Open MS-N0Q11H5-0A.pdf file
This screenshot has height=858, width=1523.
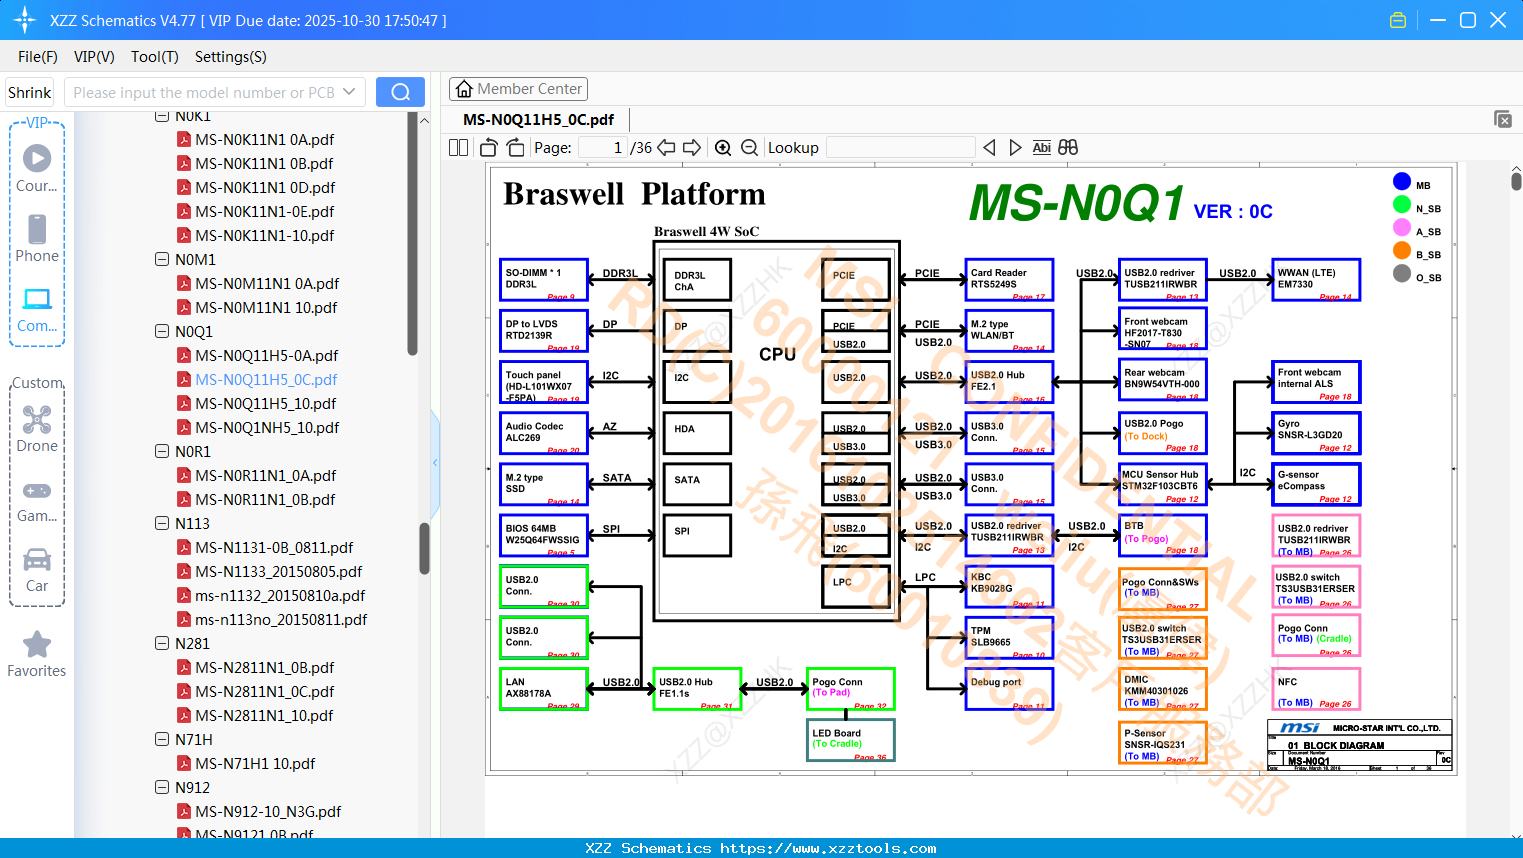pos(266,355)
